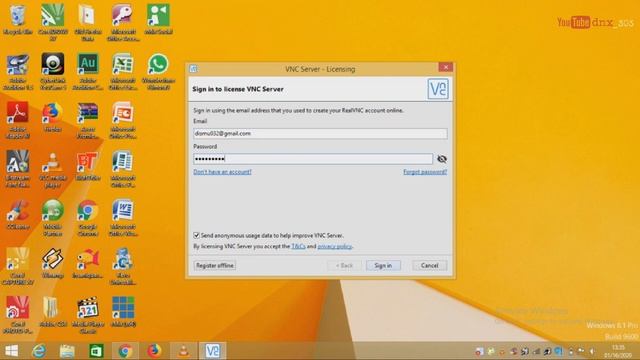Open the Microsoft Excel desktop shortcut

point(123,71)
